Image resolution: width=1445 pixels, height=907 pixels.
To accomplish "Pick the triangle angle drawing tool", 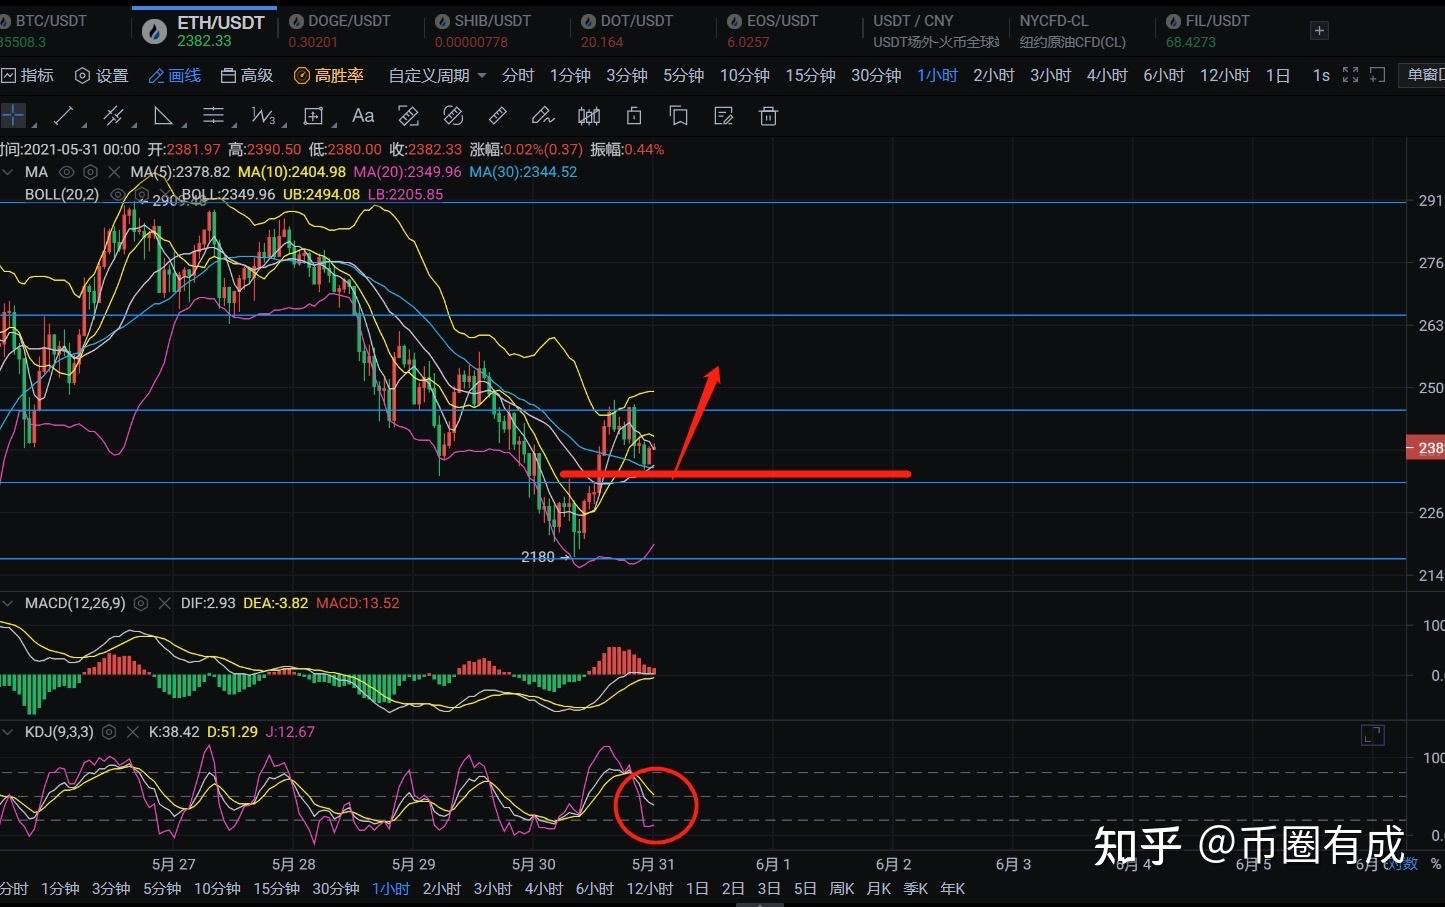I will coord(163,116).
